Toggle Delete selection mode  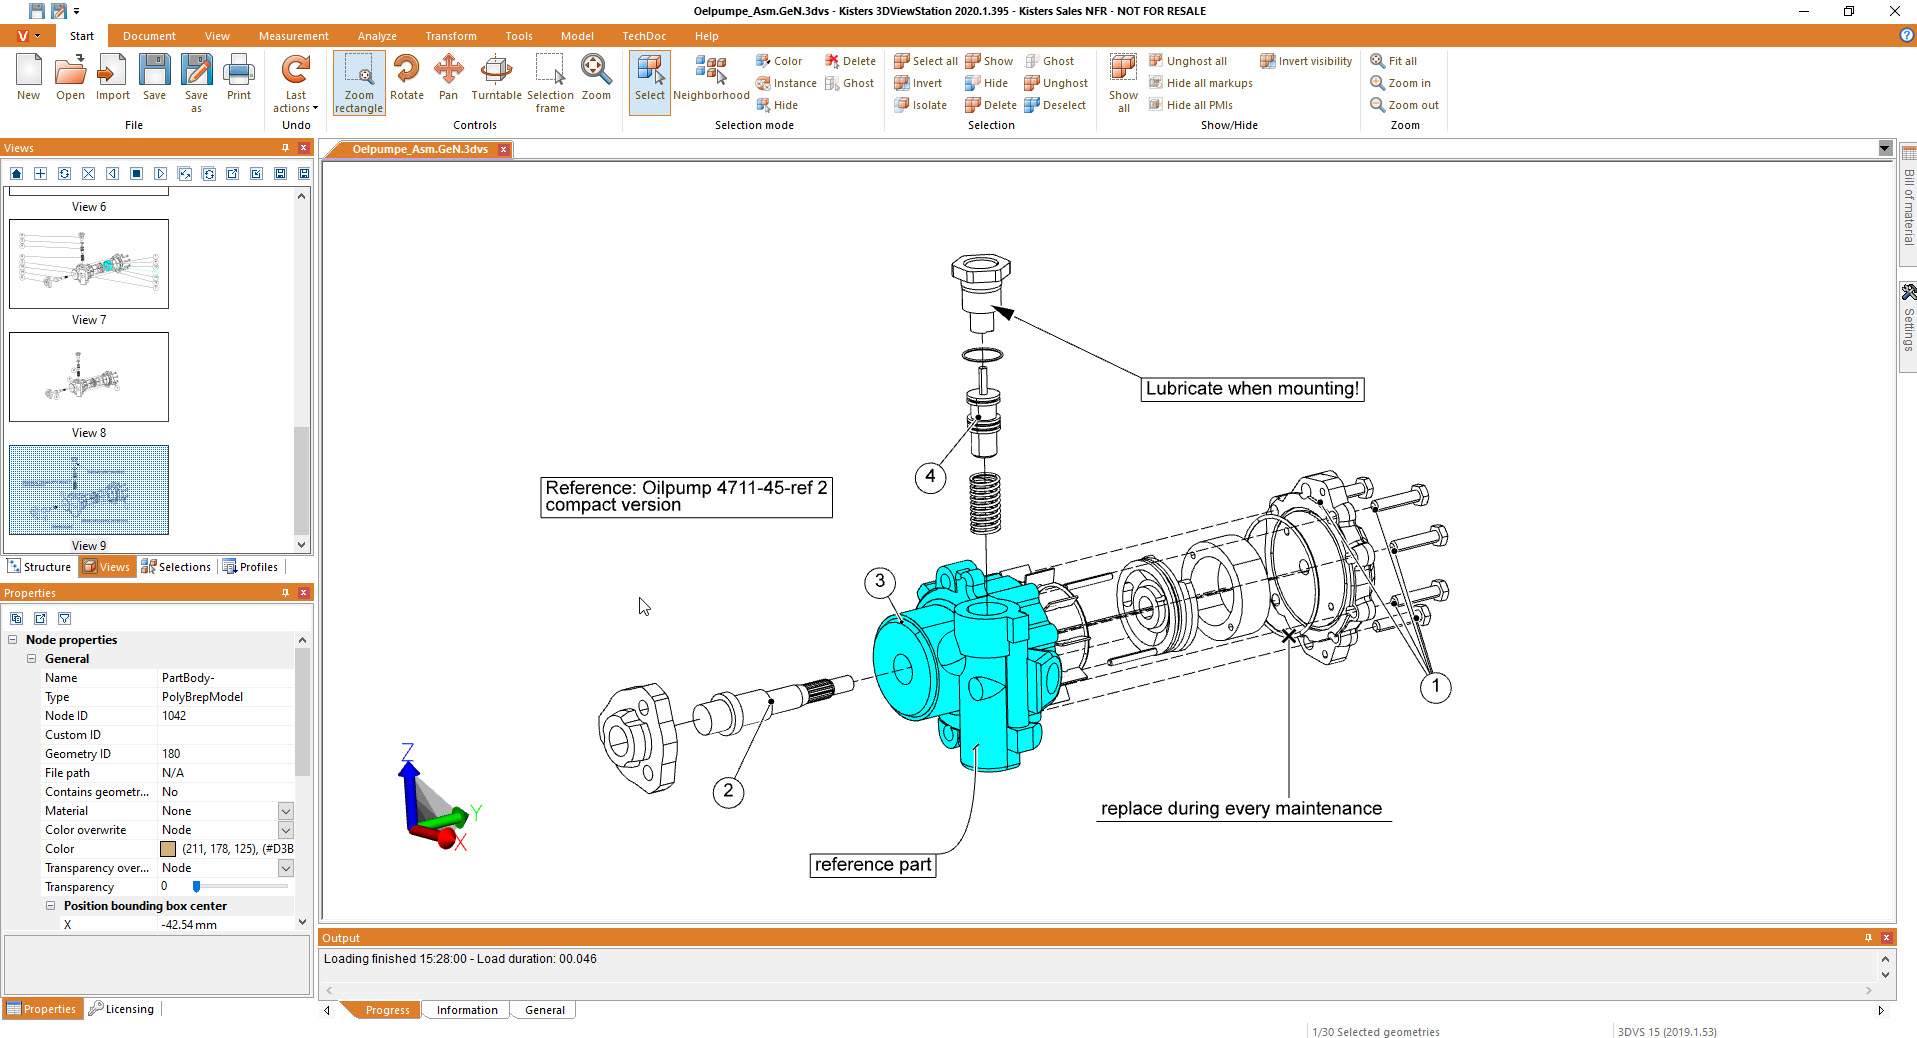coord(849,61)
